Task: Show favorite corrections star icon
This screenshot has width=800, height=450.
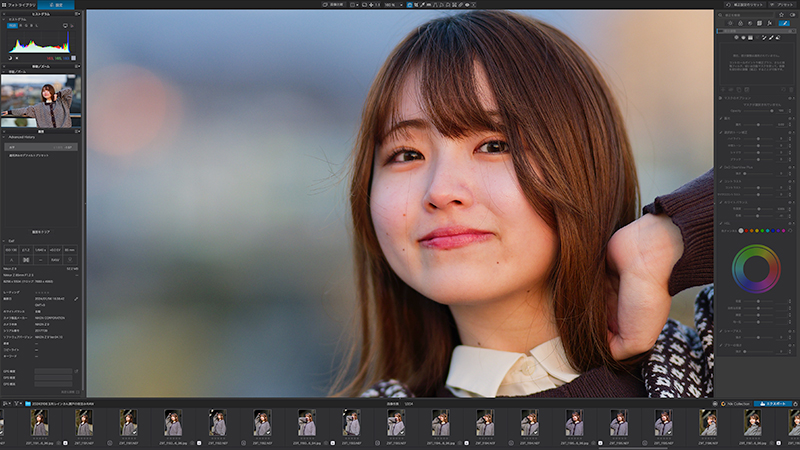Action: (781, 15)
